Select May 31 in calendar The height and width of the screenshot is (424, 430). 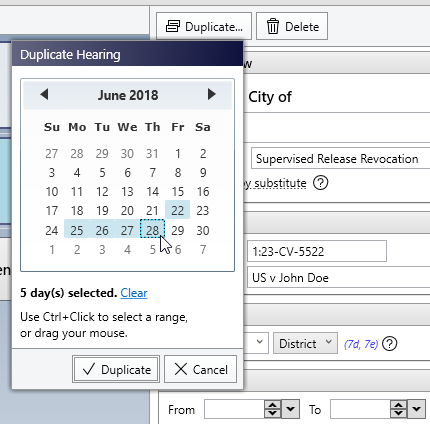pyautogui.click(x=152, y=153)
